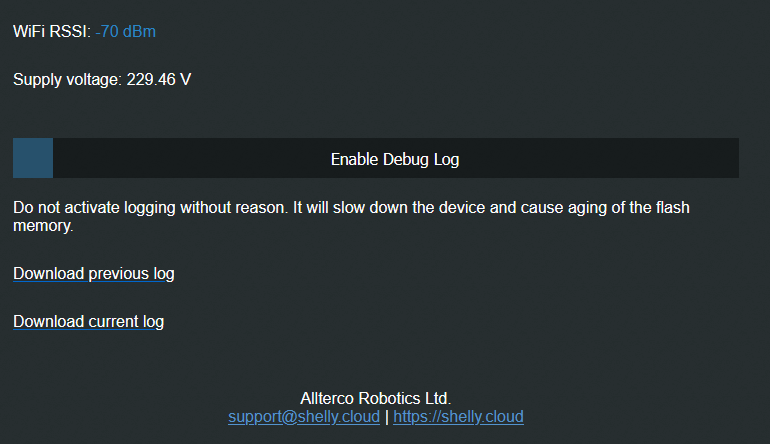The image size is (770, 444).
Task: Visit the https://shelly.cloud website link
Action: click(x=458, y=416)
